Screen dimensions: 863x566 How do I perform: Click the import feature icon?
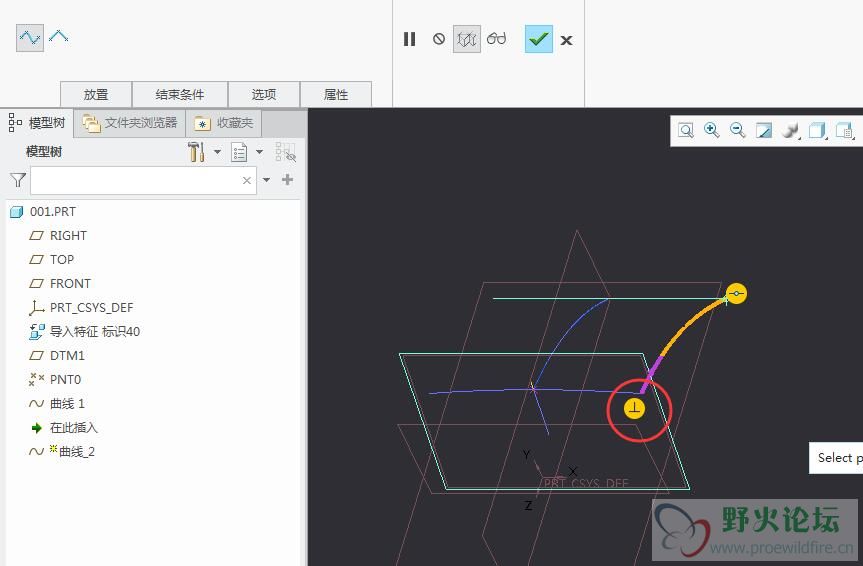pyautogui.click(x=36, y=331)
